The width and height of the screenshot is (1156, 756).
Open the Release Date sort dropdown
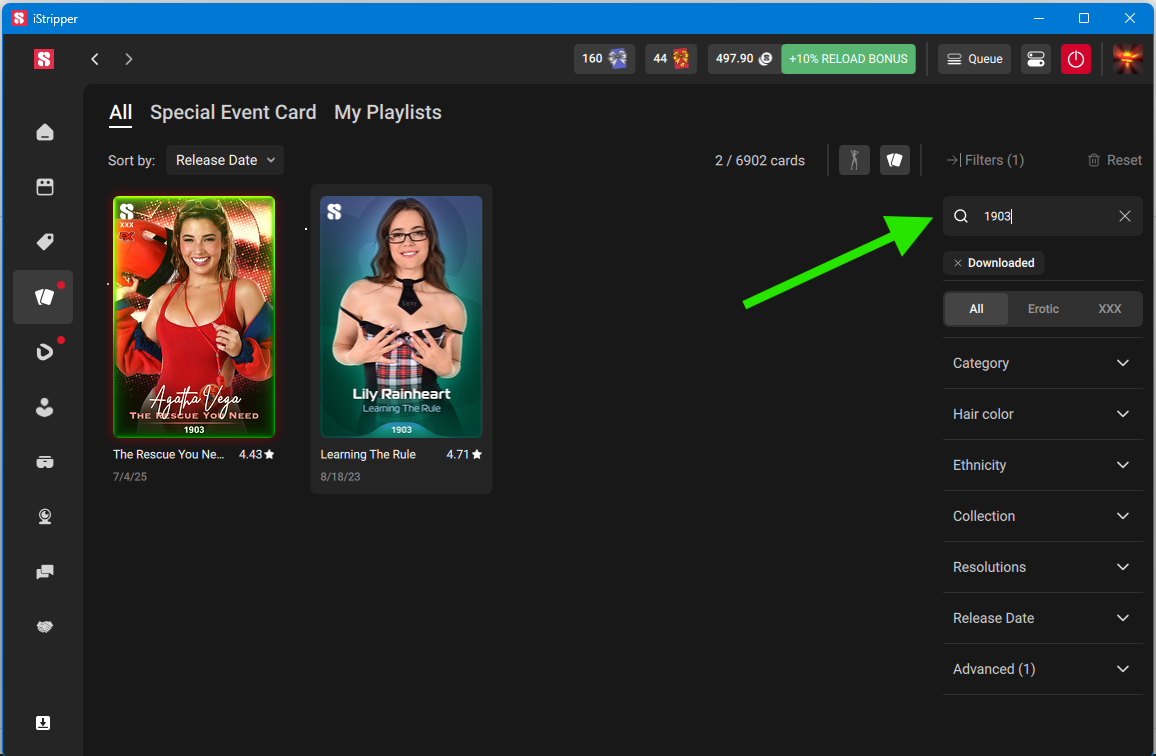pyautogui.click(x=225, y=160)
